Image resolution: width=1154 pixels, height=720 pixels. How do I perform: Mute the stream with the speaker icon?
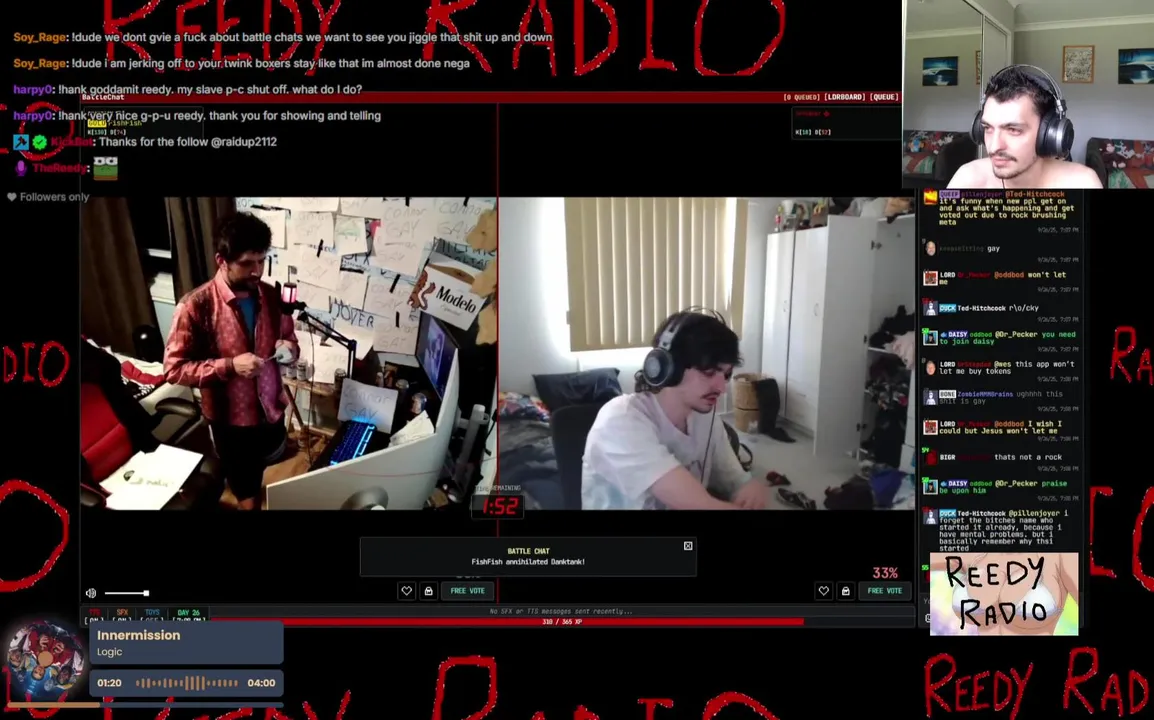[91, 593]
